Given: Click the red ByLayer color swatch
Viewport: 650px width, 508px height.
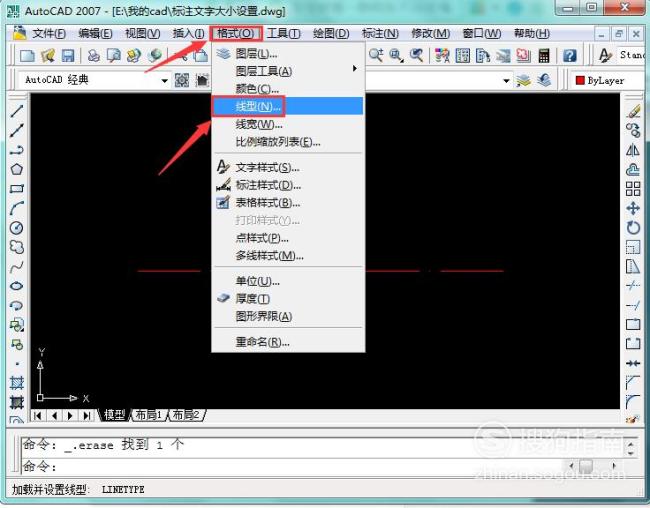Looking at the screenshot, I should 580,80.
